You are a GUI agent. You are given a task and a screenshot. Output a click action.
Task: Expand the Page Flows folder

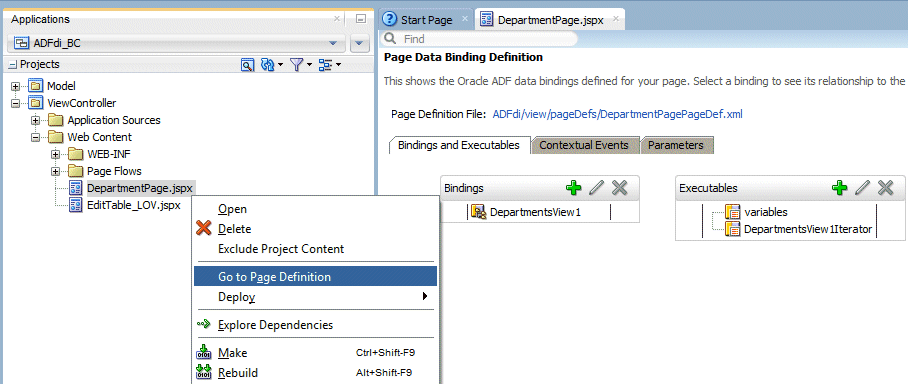pos(56,171)
